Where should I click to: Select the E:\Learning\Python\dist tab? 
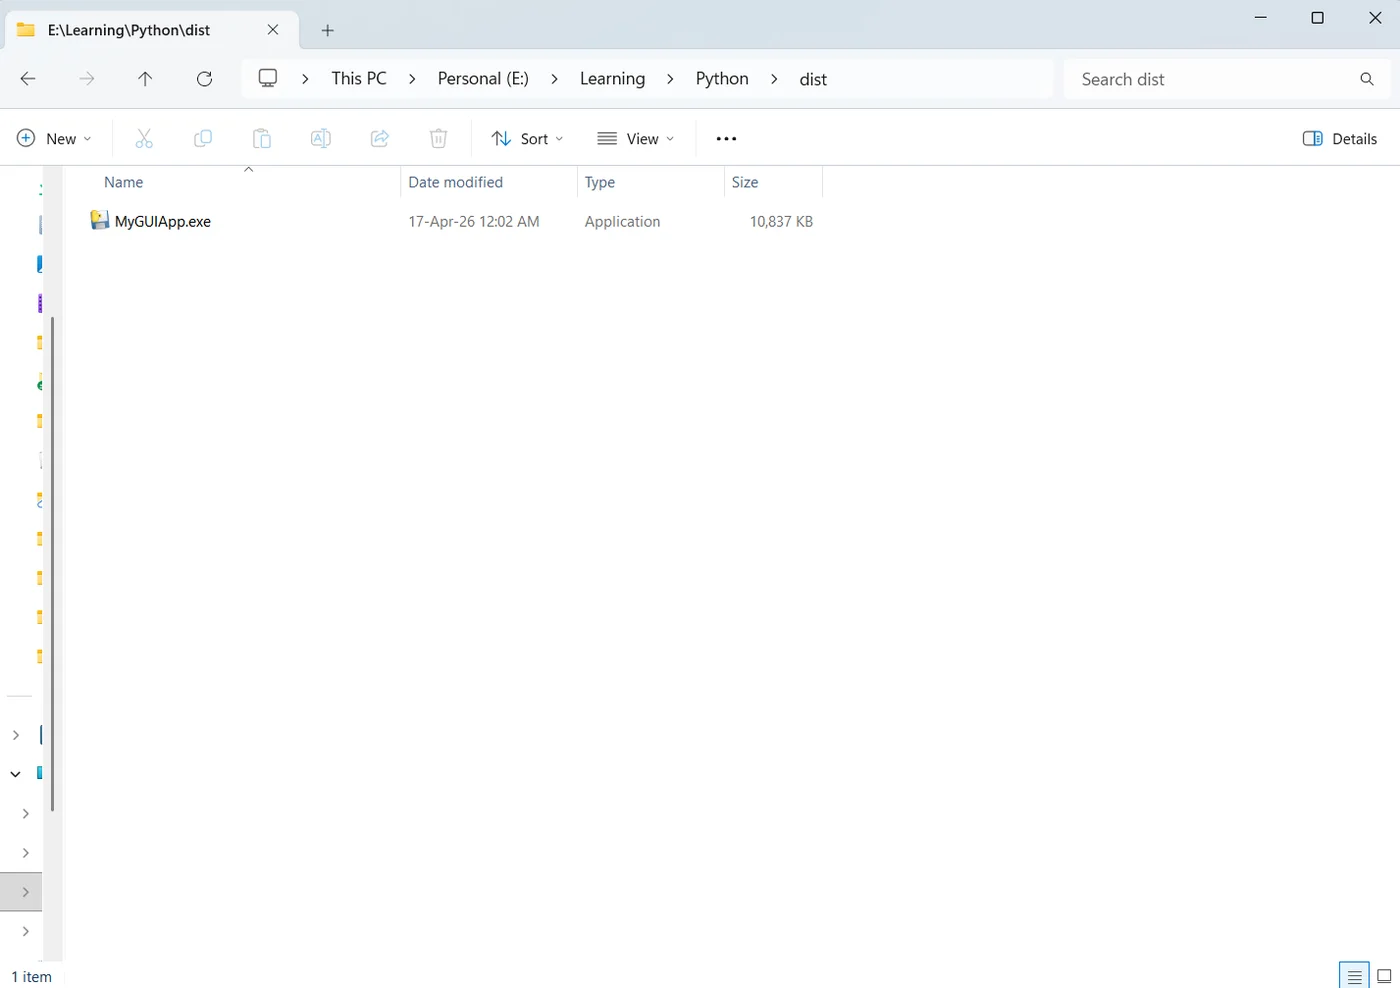click(x=150, y=30)
